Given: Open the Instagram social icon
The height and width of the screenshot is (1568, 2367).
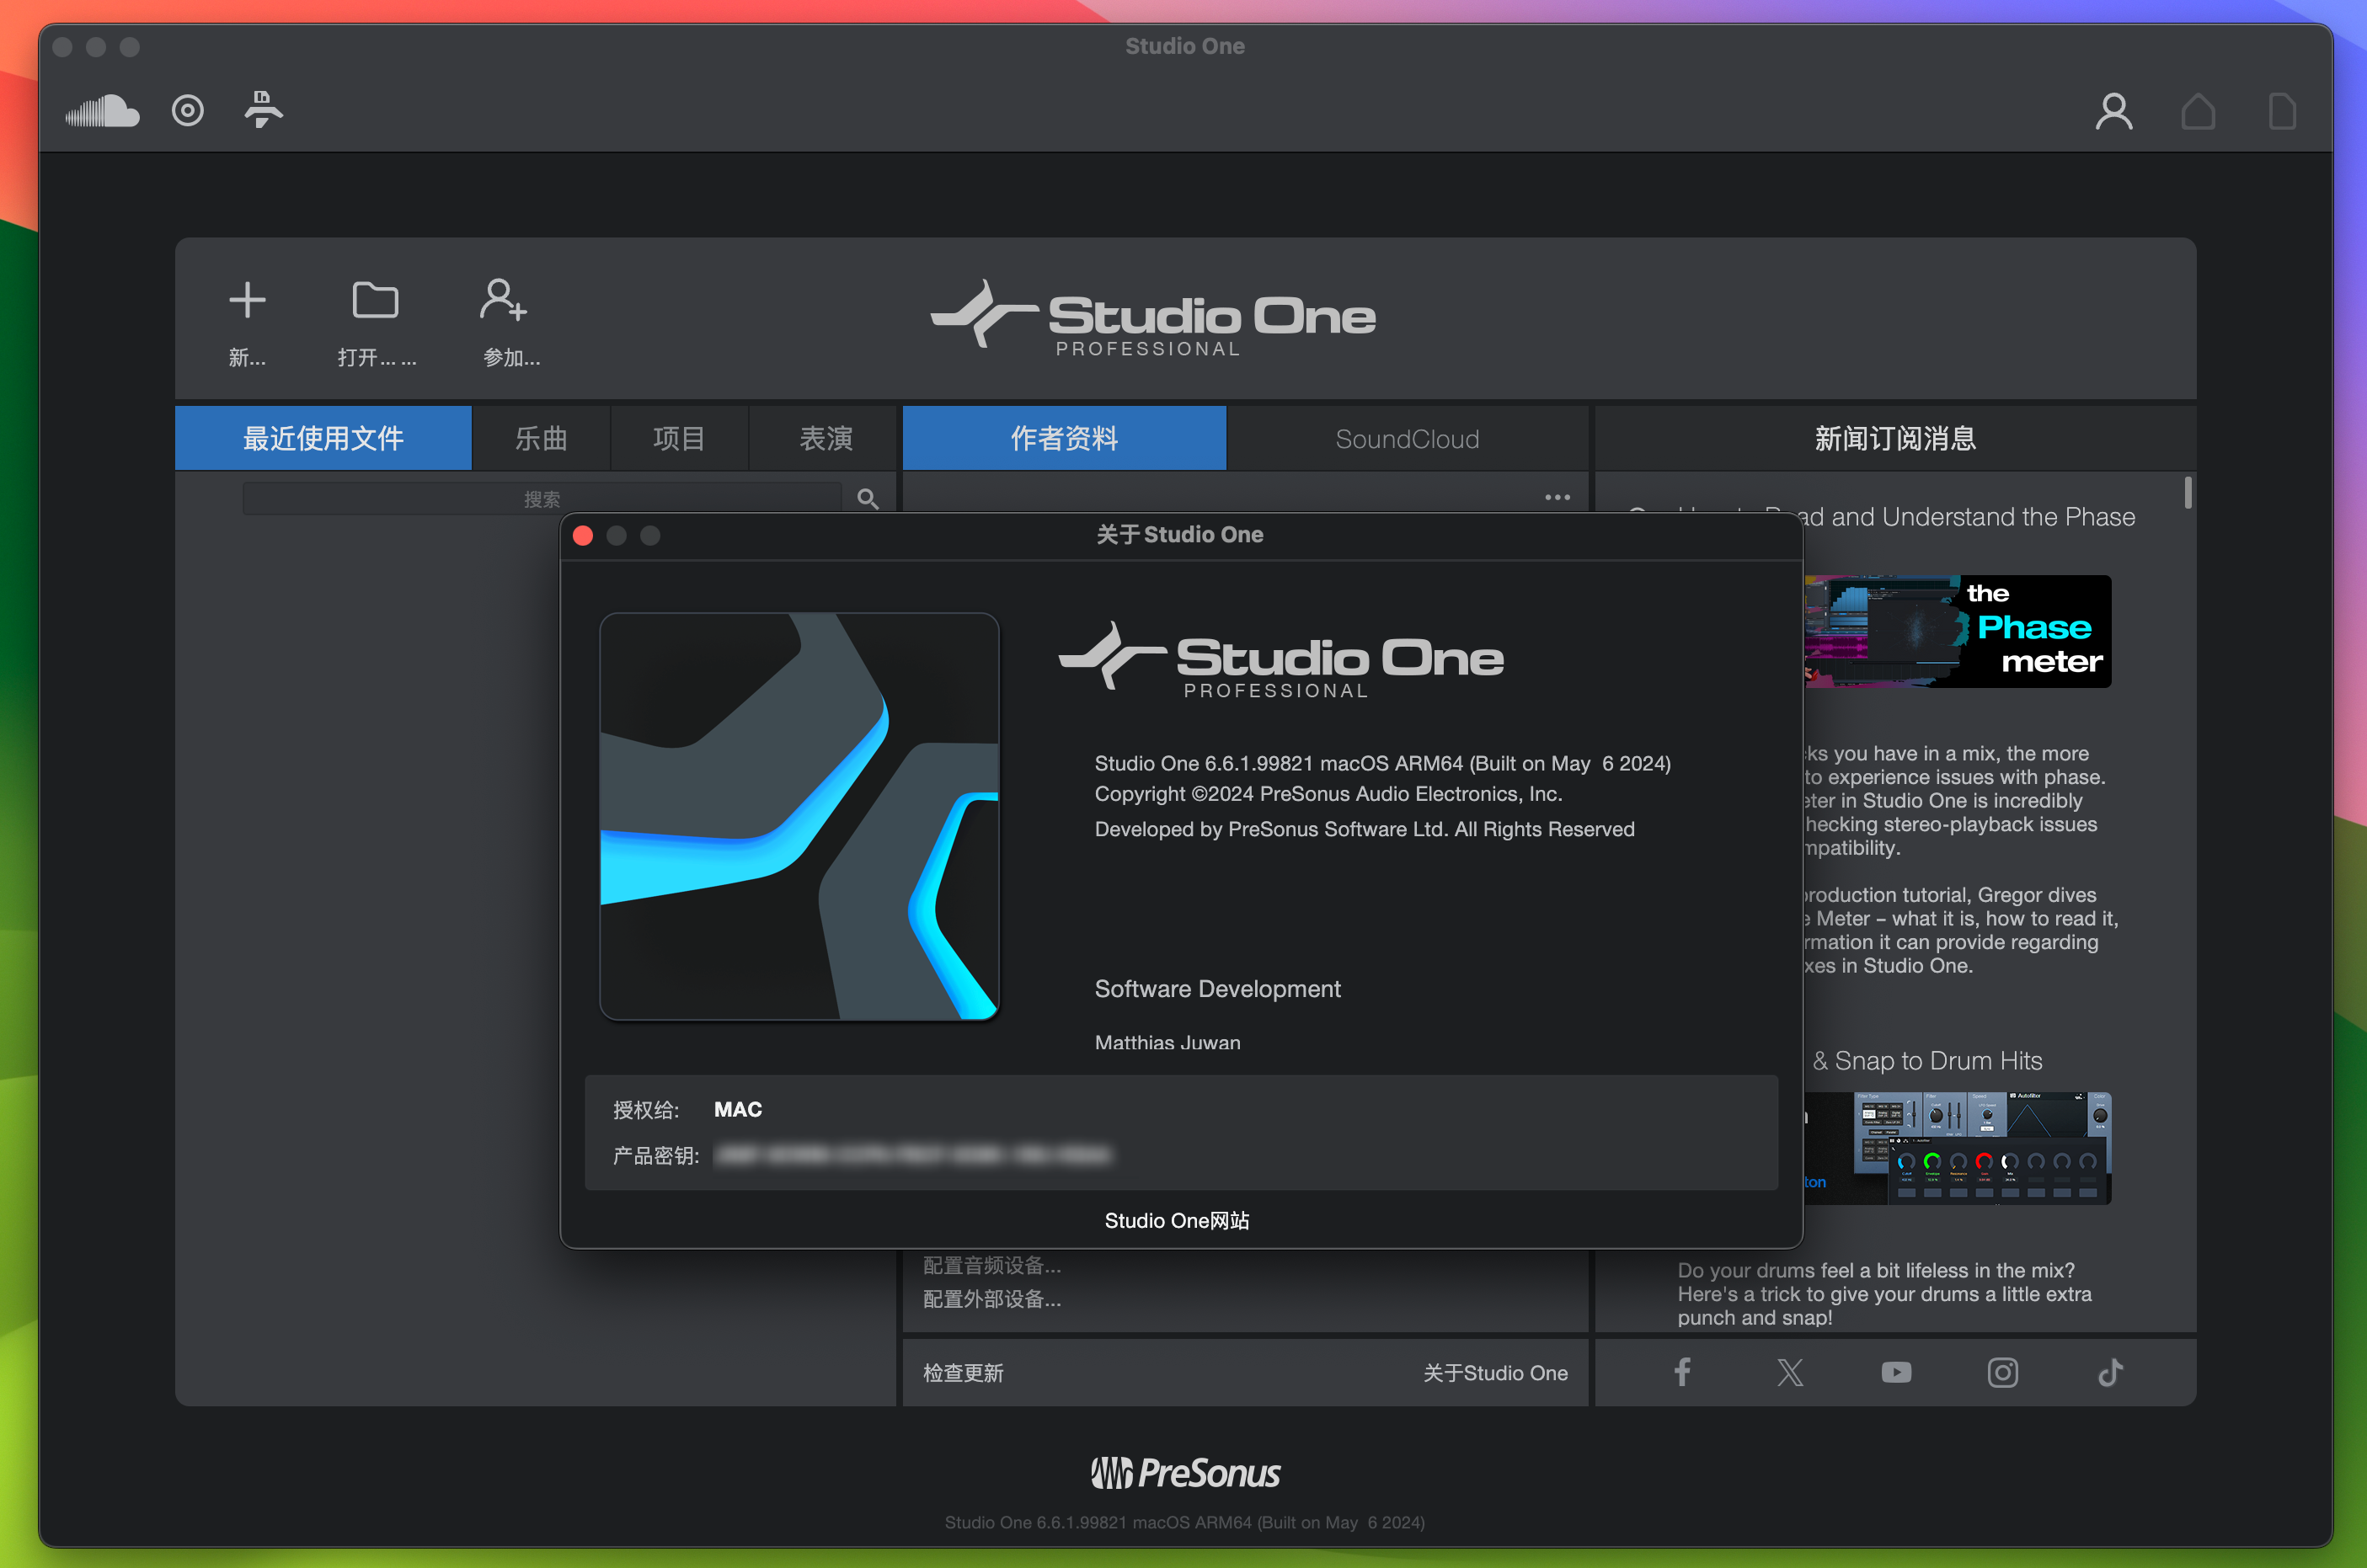Looking at the screenshot, I should click(x=2002, y=1372).
